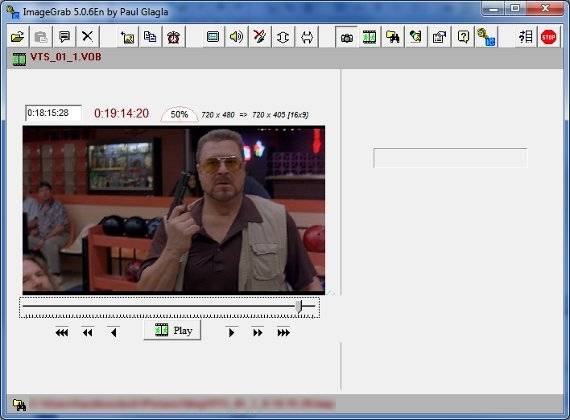Click the video preview frame

click(x=174, y=210)
